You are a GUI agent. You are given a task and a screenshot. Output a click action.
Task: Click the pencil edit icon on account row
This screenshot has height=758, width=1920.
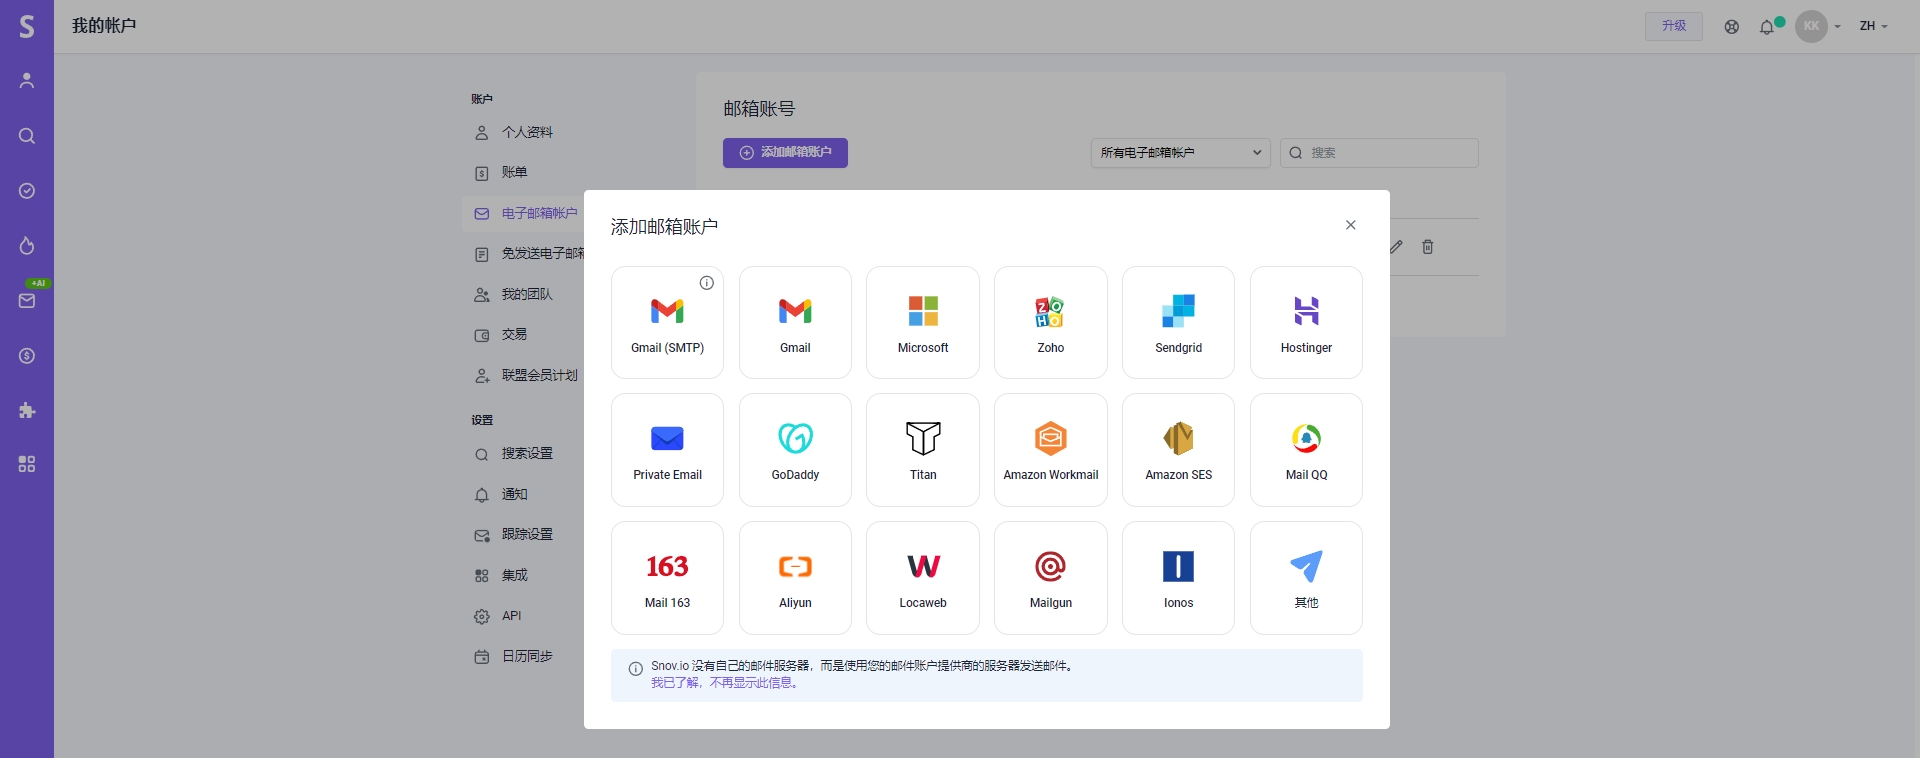(x=1396, y=247)
